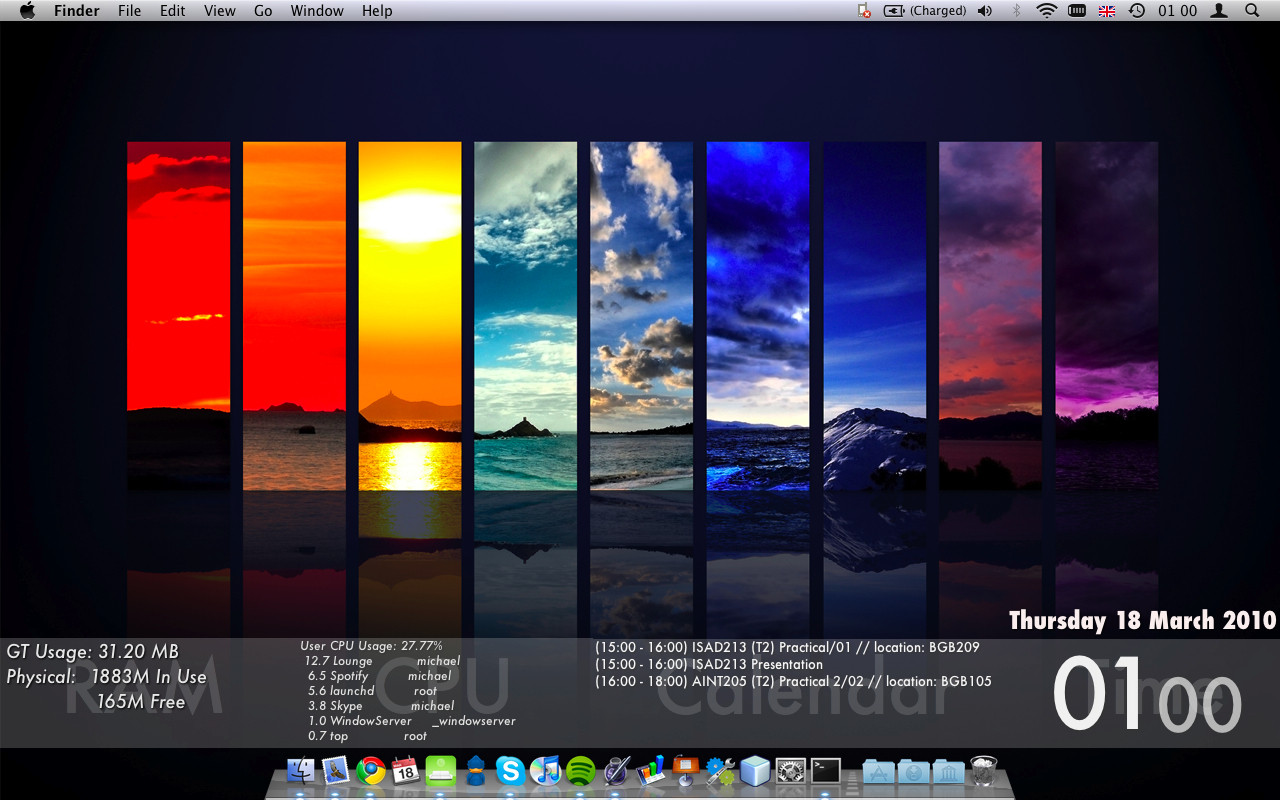
Task: Launch Skype from the dock
Action: [510, 771]
